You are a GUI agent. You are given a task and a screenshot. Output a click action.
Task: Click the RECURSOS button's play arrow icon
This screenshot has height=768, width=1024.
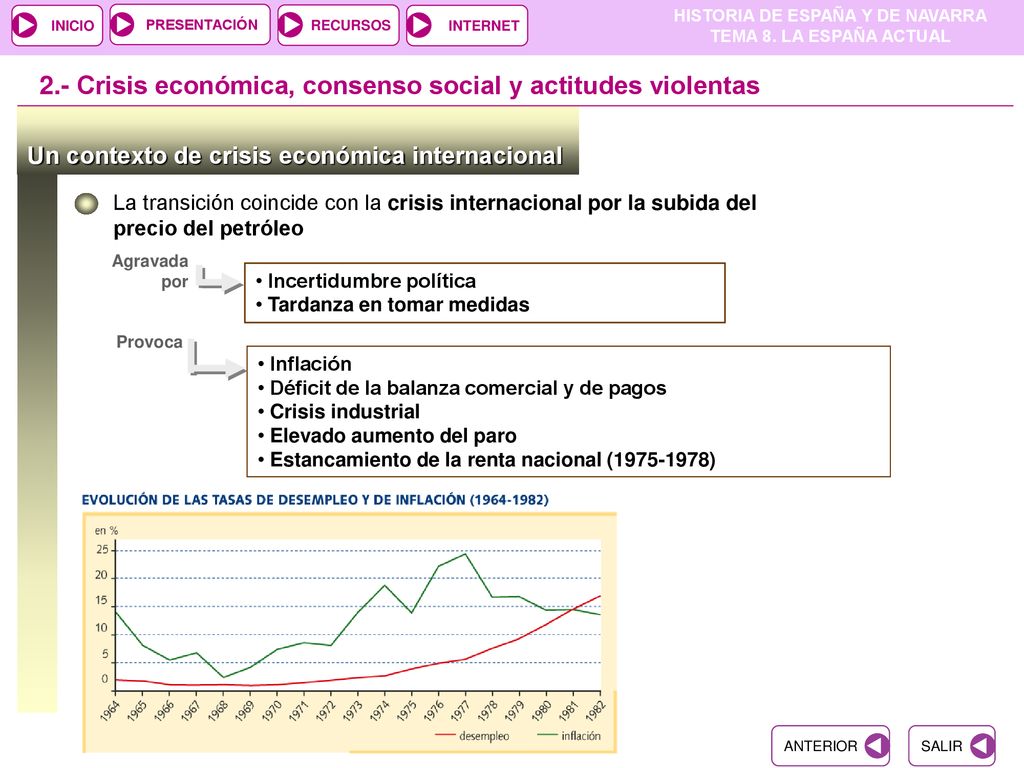tap(291, 25)
